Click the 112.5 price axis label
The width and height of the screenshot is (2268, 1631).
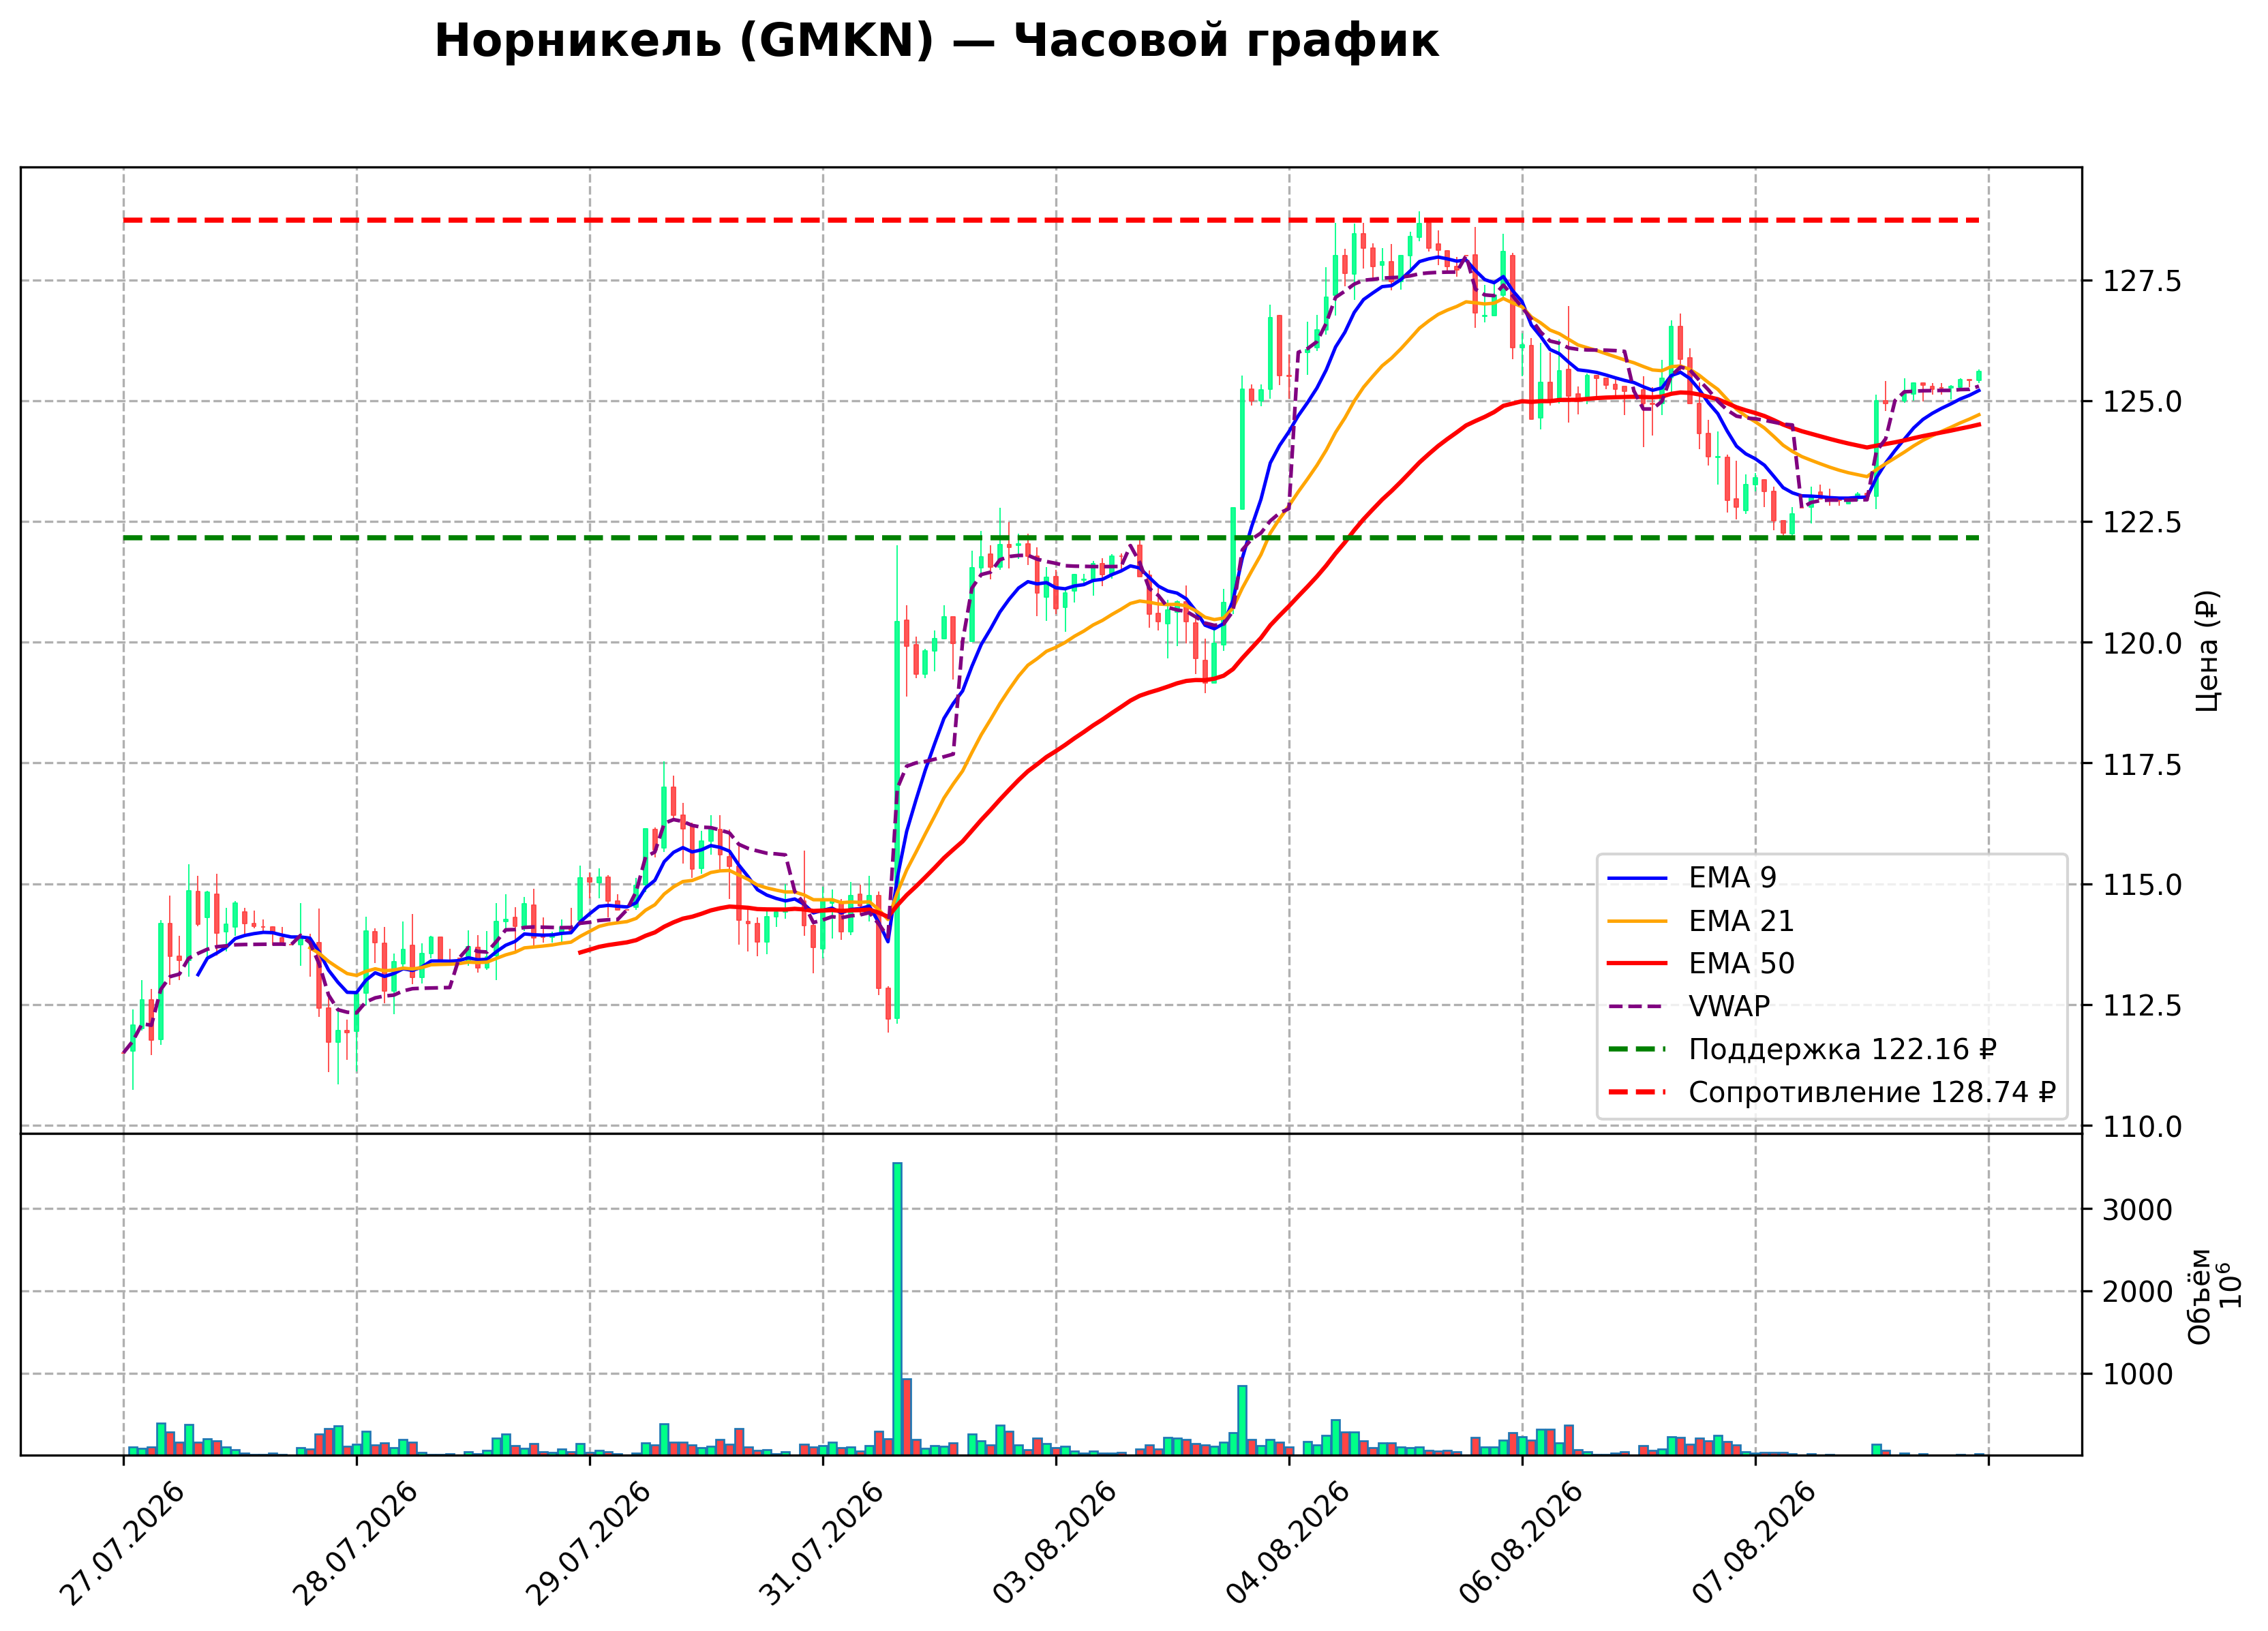(2142, 1007)
